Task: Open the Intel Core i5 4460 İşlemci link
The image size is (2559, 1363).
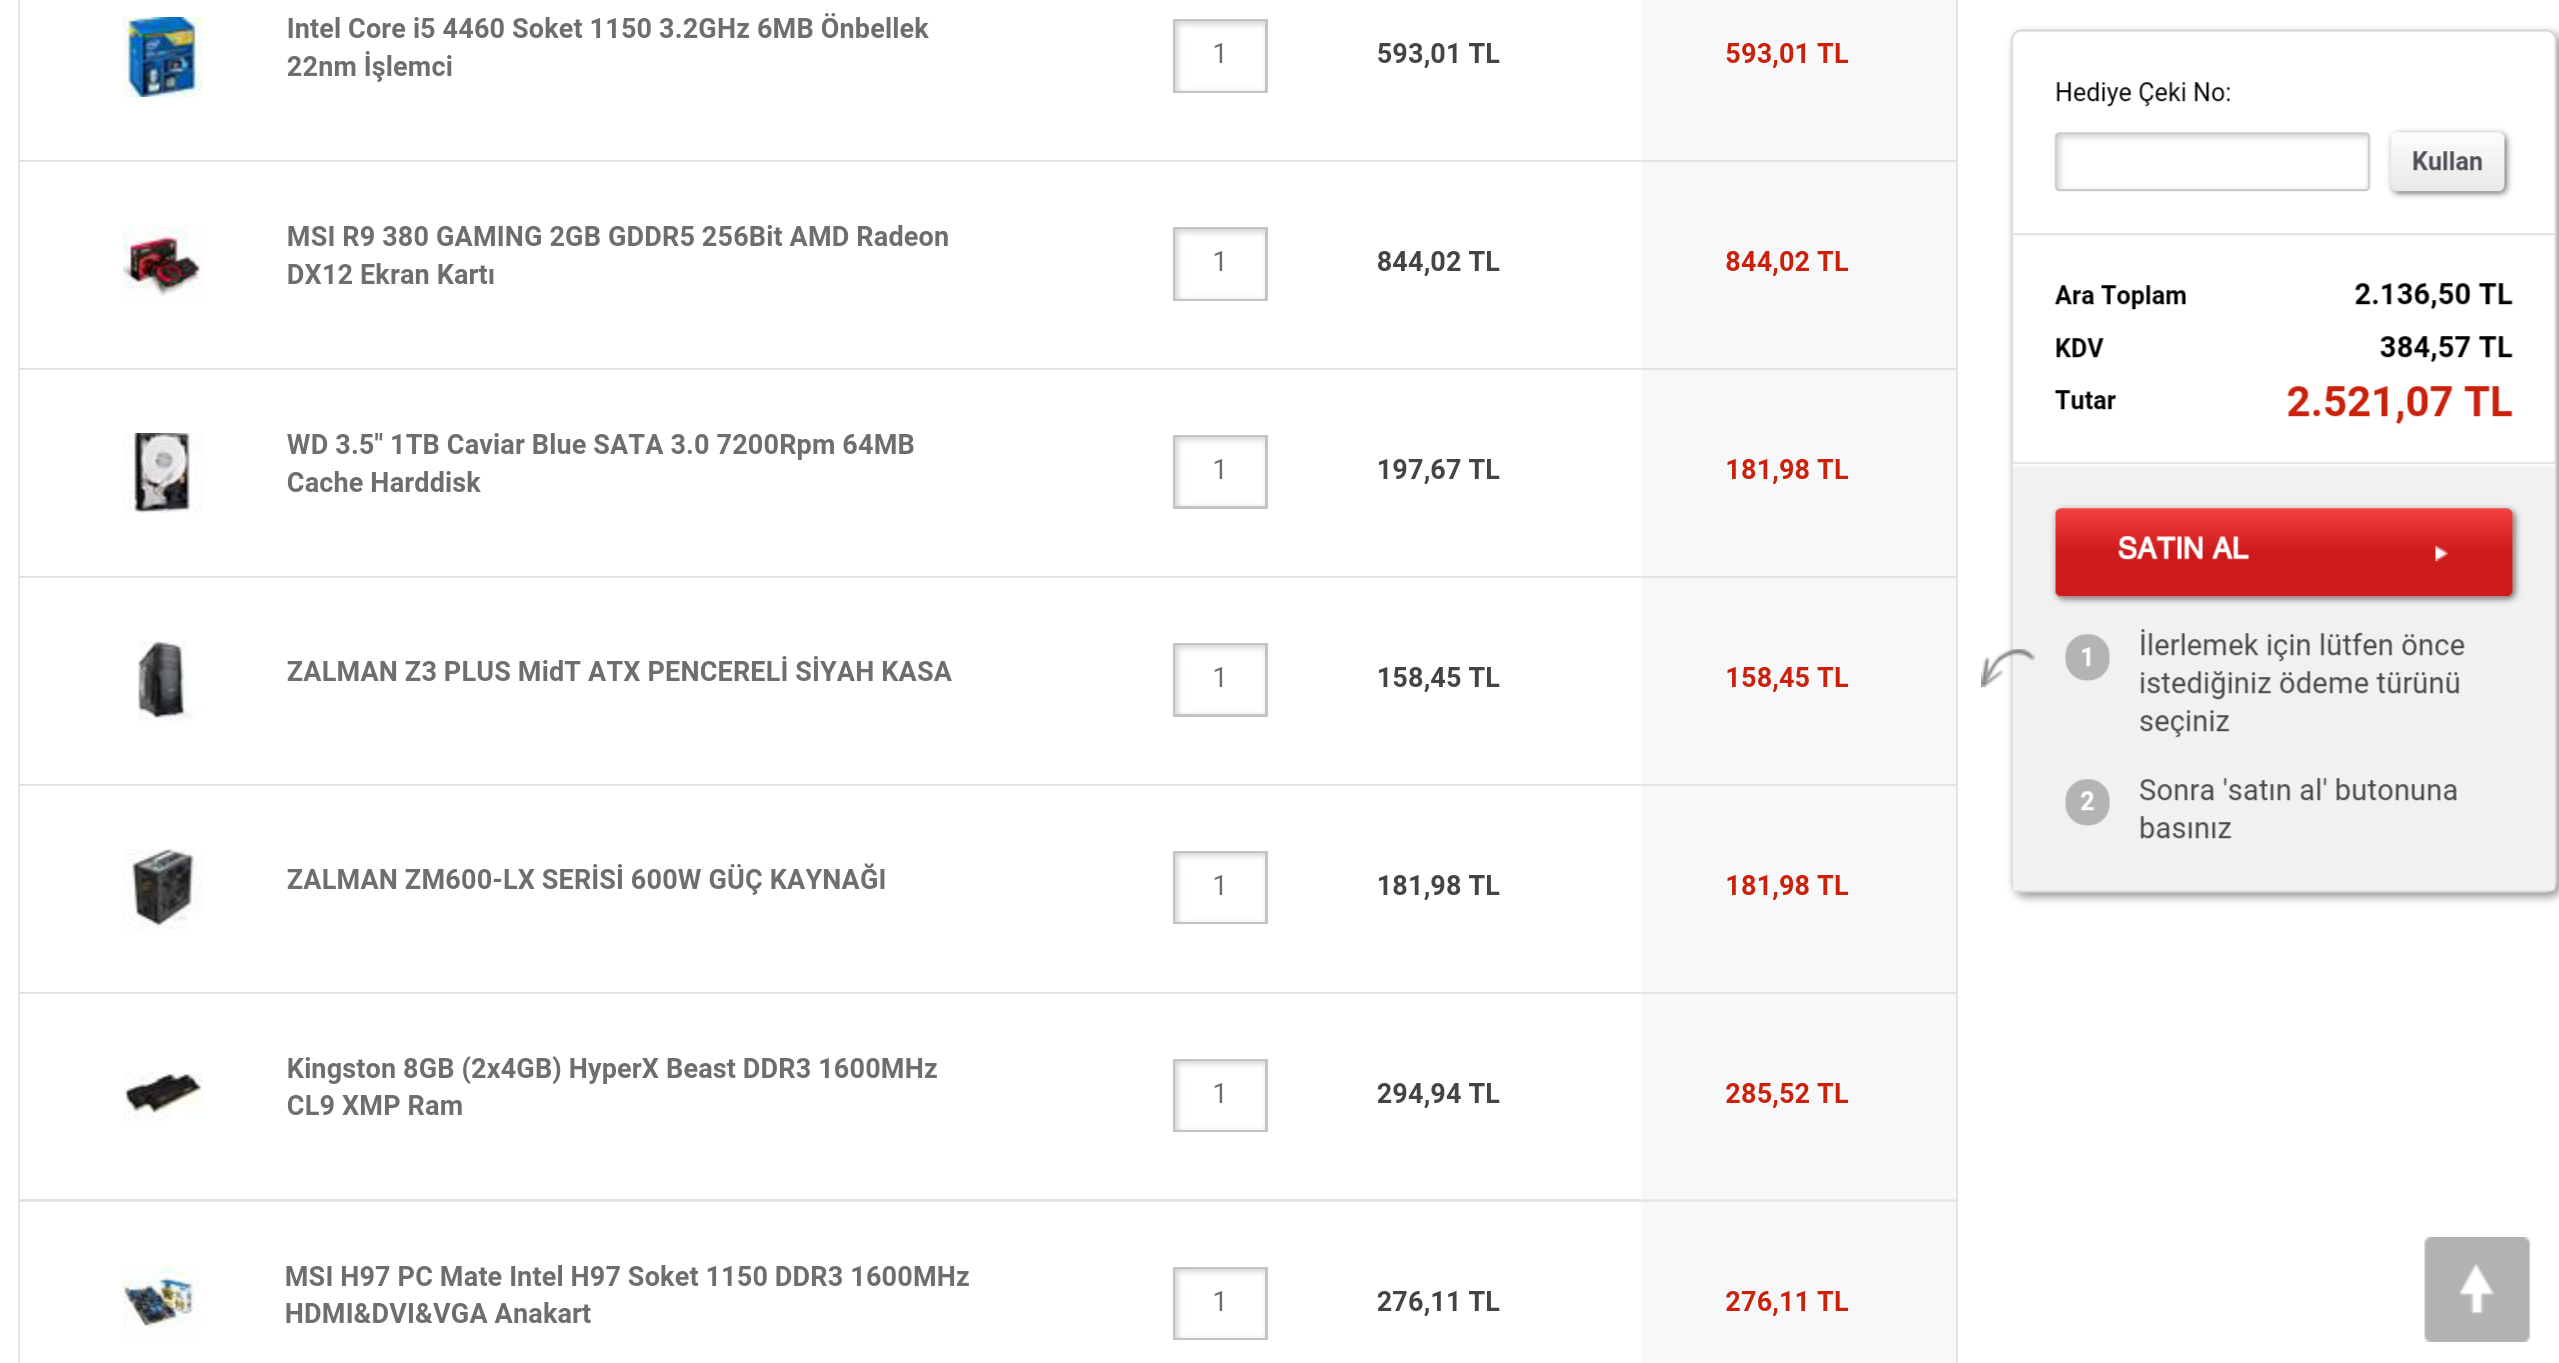Action: tap(607, 47)
